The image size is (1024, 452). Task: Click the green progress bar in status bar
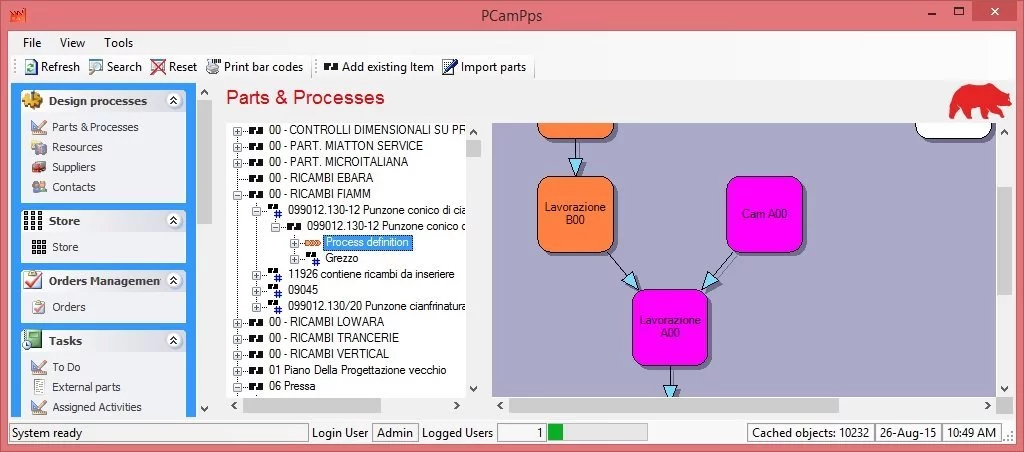click(x=555, y=432)
